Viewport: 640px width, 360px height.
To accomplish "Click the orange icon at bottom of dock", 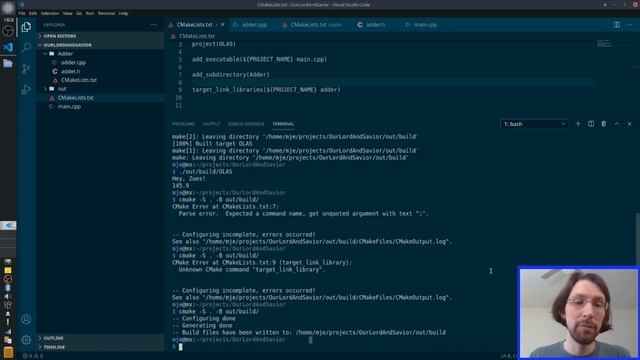I will pyautogui.click(x=8, y=352).
